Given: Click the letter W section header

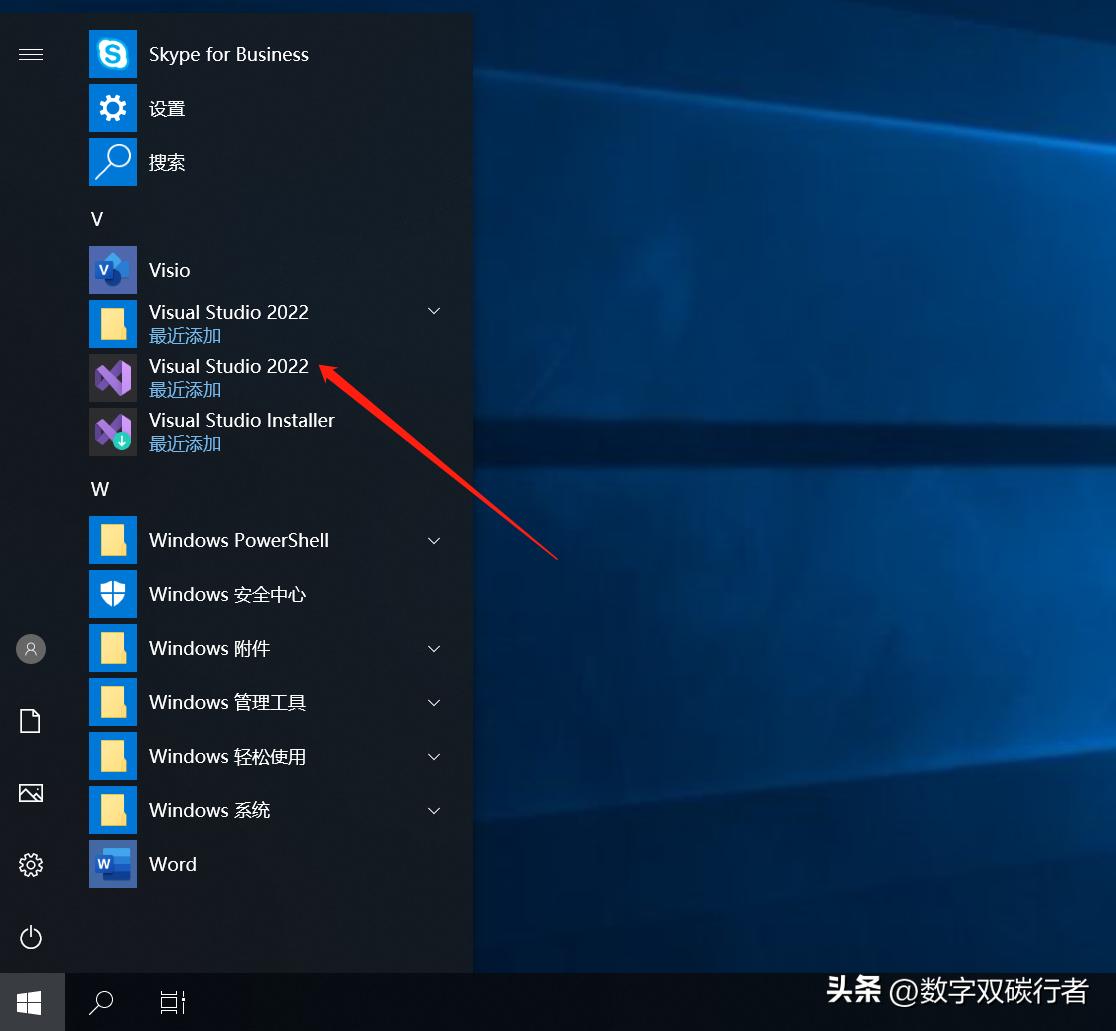Looking at the screenshot, I should (x=99, y=489).
